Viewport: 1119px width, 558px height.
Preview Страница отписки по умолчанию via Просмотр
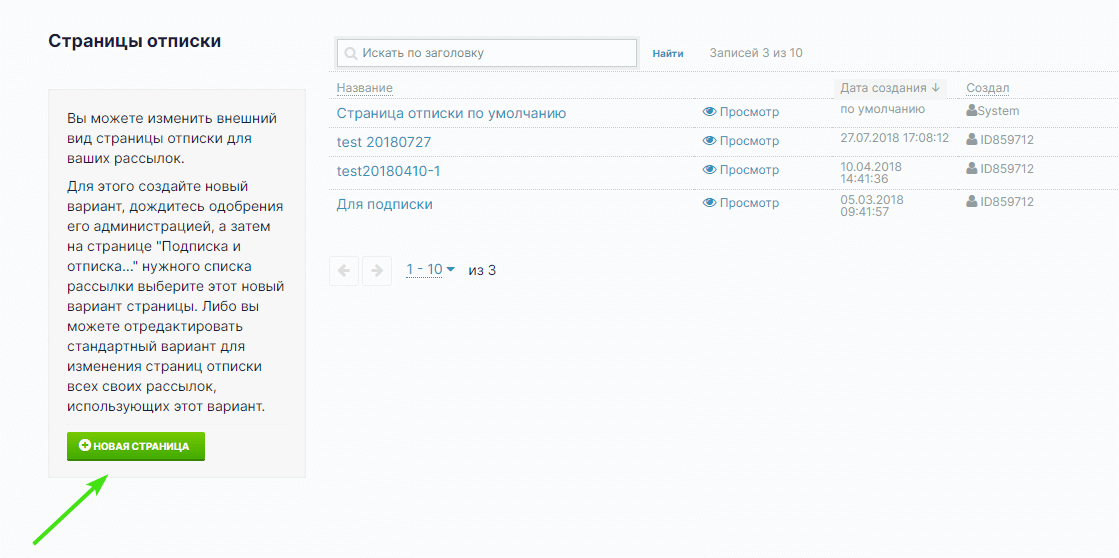[x=749, y=112]
